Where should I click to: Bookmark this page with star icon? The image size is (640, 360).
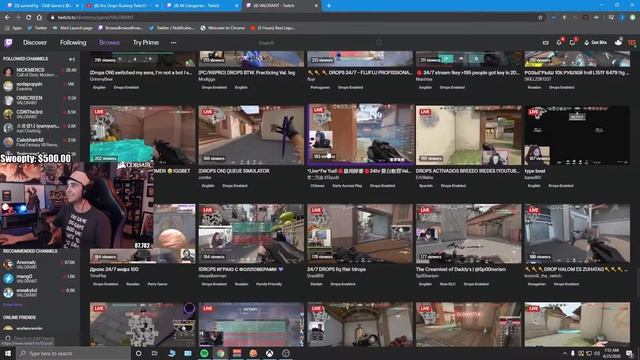click(x=540, y=18)
